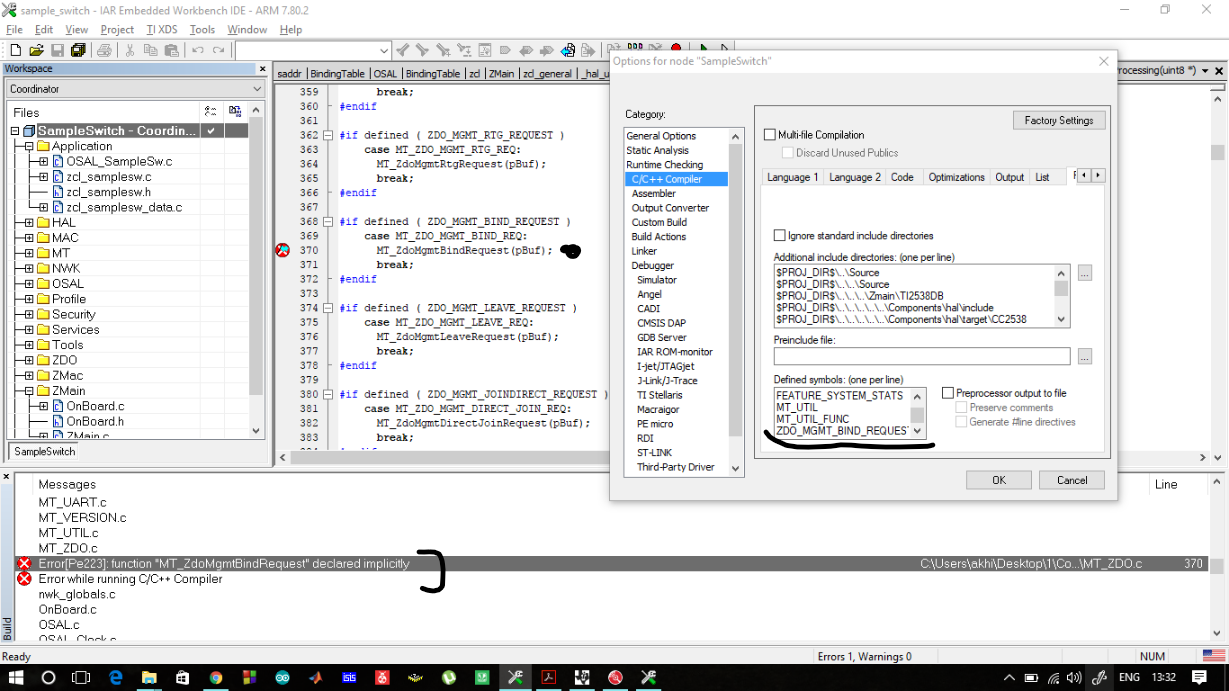Open the quick search combo box in toolbar
This screenshot has height=691, width=1229.
pos(313,50)
